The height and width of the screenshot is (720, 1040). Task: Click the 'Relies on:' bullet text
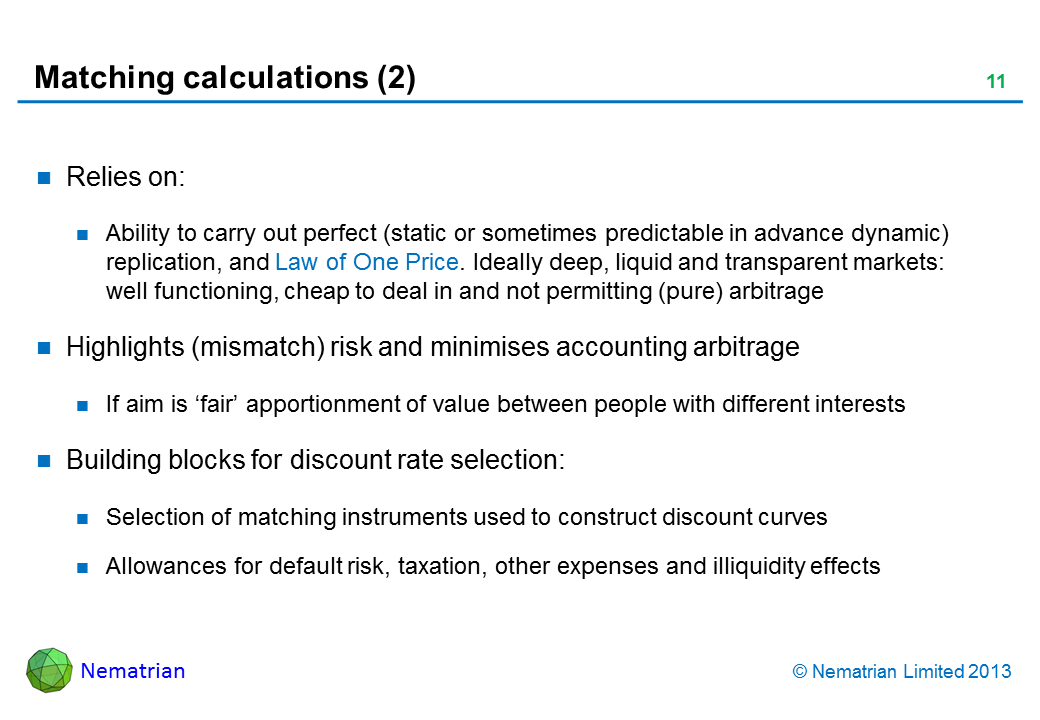coord(125,178)
